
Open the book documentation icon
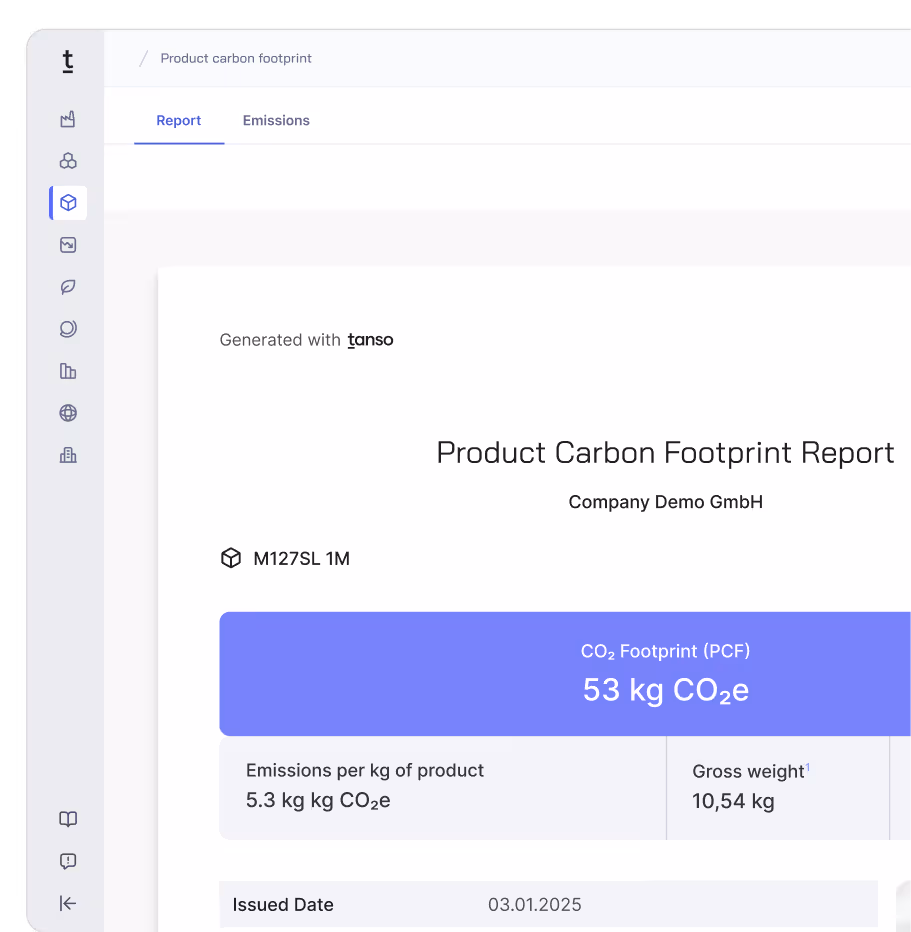[x=68, y=819]
